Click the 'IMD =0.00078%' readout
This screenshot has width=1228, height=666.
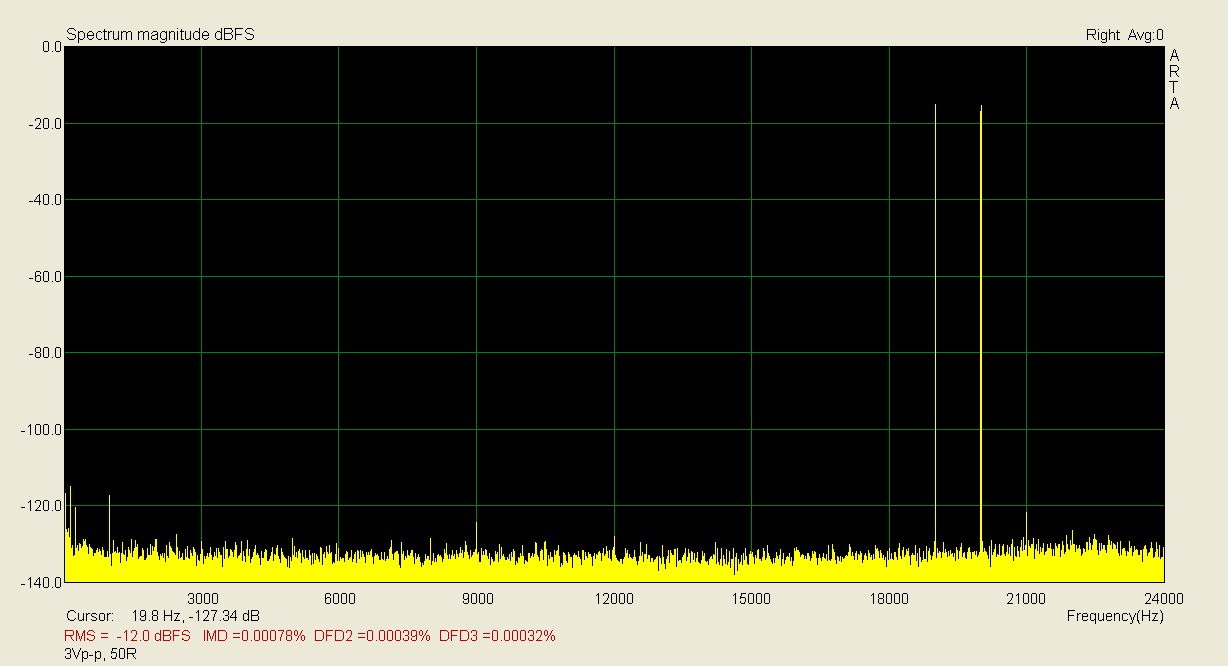click(254, 636)
